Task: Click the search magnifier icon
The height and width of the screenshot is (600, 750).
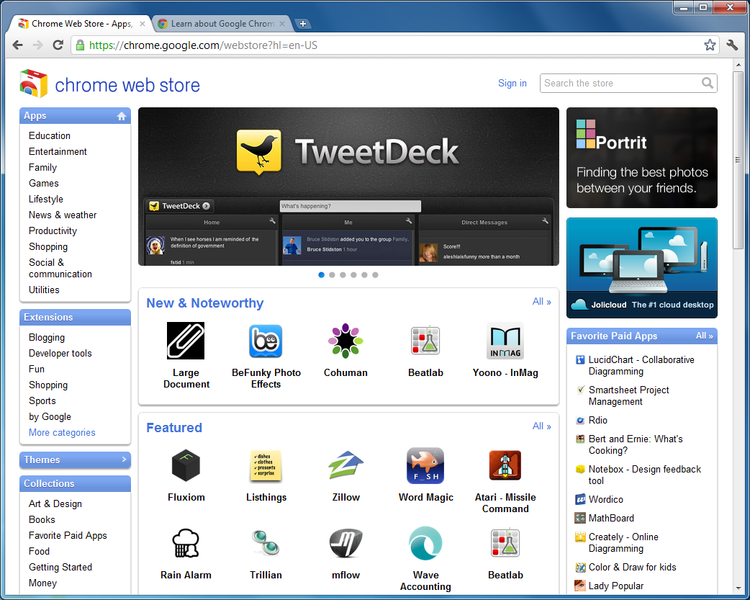Action: tap(707, 83)
